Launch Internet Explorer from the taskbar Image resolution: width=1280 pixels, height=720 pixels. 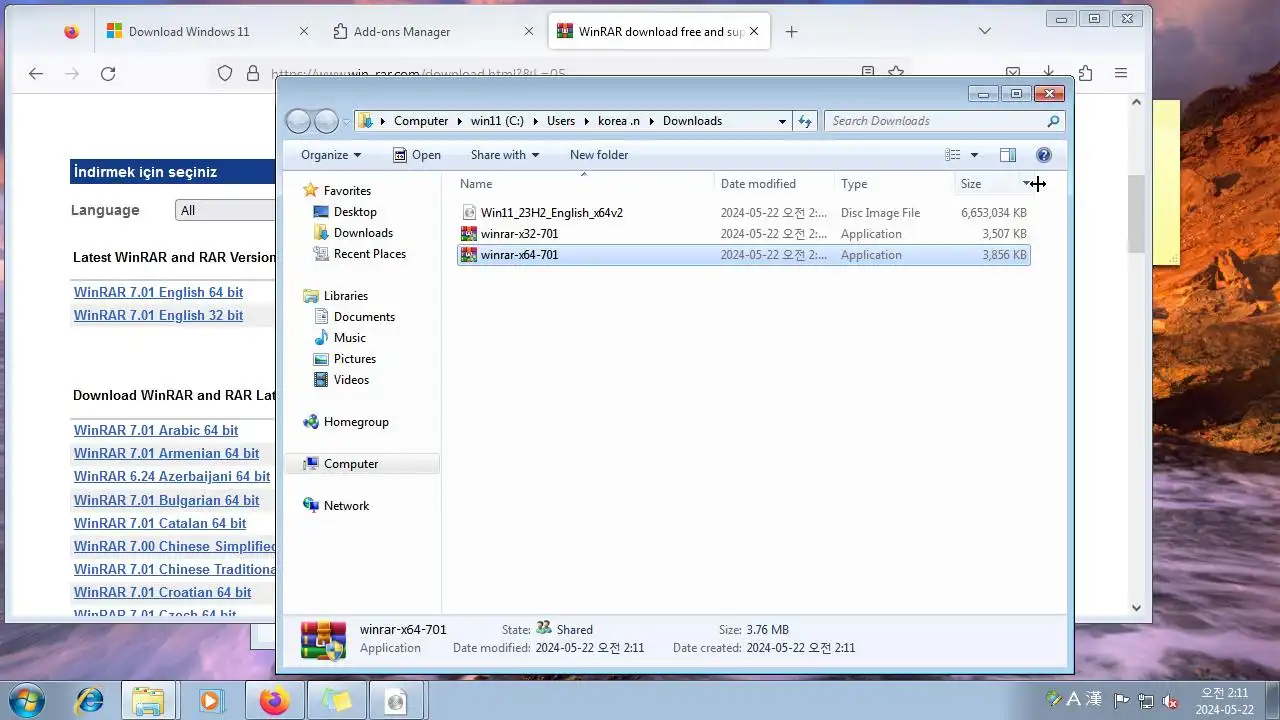(x=89, y=700)
